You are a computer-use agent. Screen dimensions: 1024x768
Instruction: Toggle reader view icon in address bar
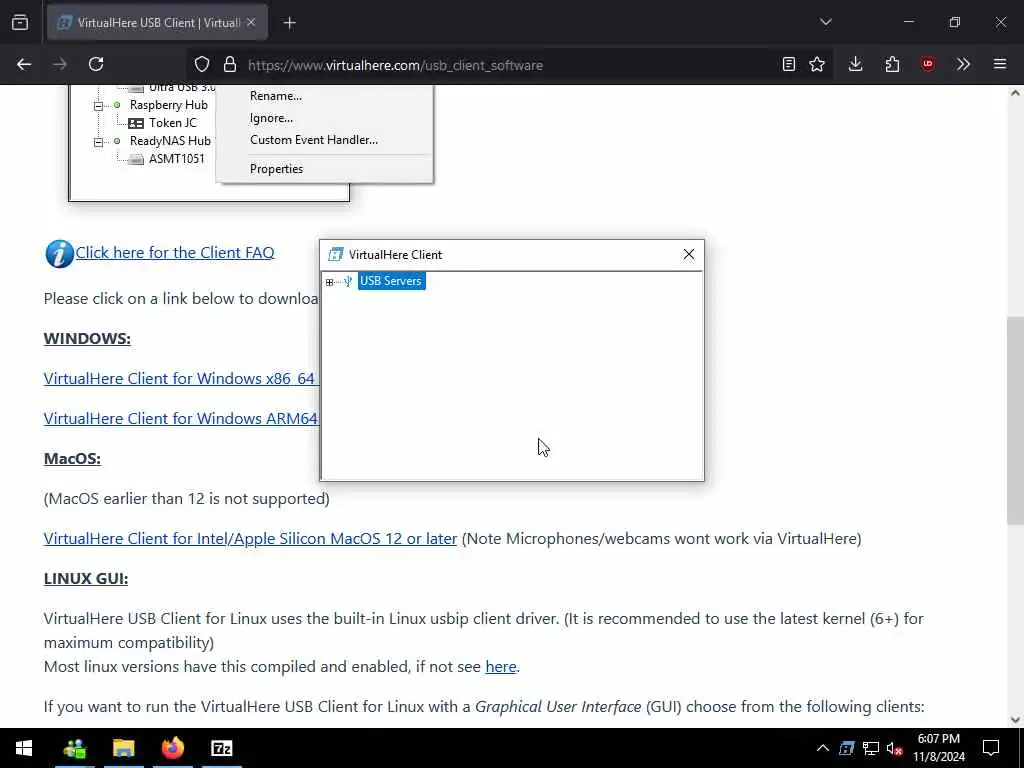[789, 65]
